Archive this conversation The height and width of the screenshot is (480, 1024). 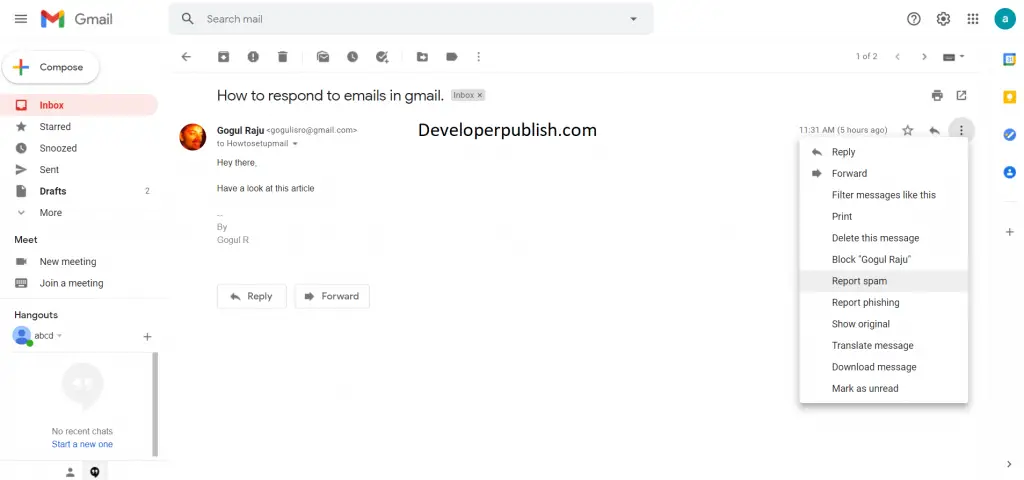(x=223, y=57)
